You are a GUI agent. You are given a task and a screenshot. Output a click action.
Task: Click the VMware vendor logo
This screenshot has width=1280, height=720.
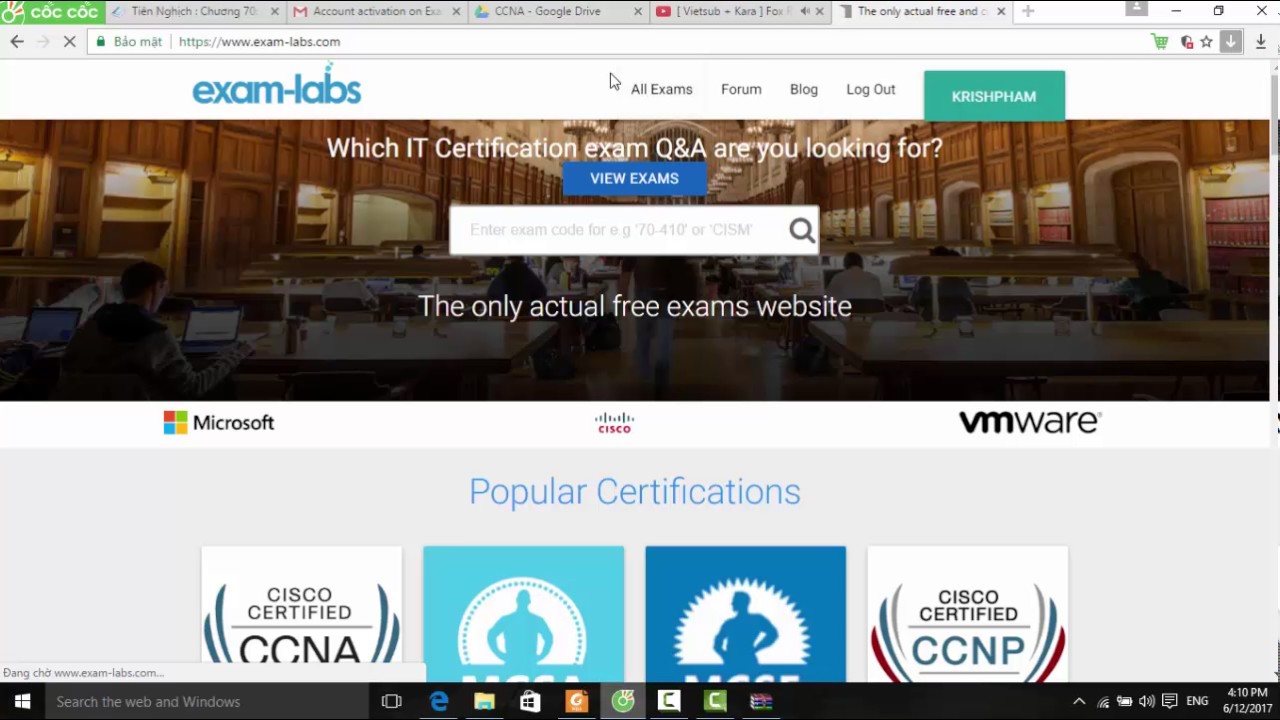pos(1030,422)
